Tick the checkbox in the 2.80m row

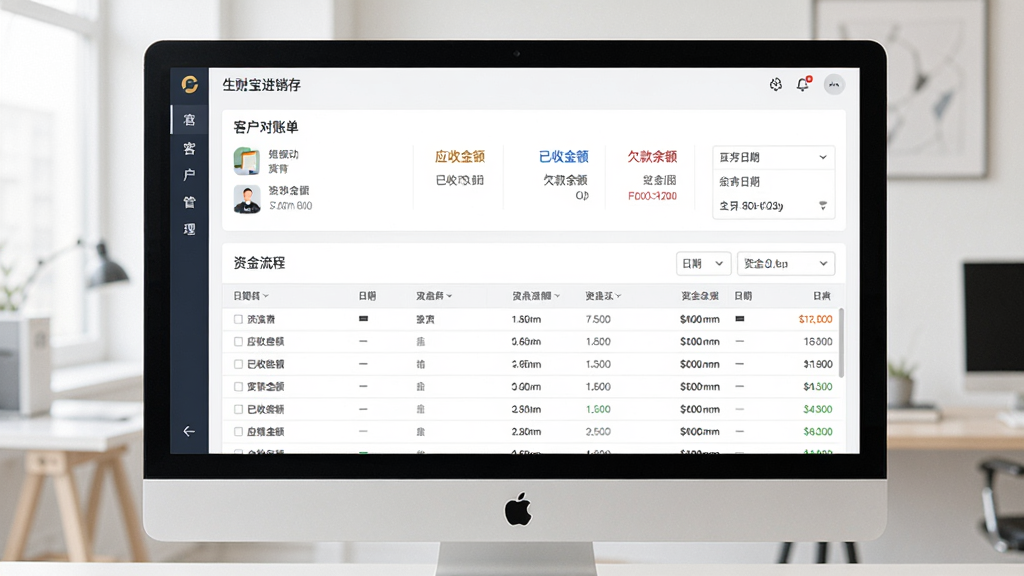238,432
